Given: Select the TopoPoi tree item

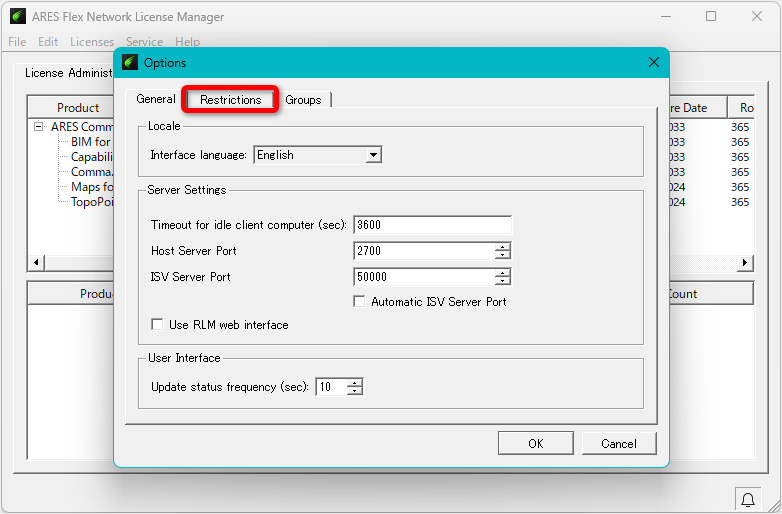Looking at the screenshot, I should pos(92,202).
